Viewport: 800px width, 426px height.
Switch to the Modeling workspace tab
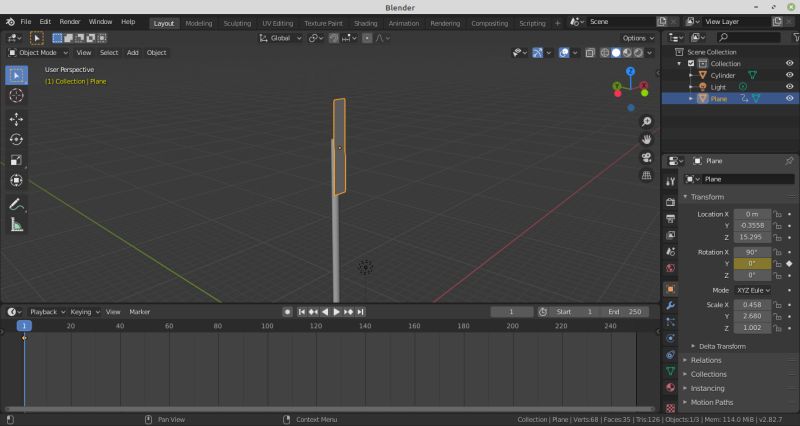click(198, 23)
